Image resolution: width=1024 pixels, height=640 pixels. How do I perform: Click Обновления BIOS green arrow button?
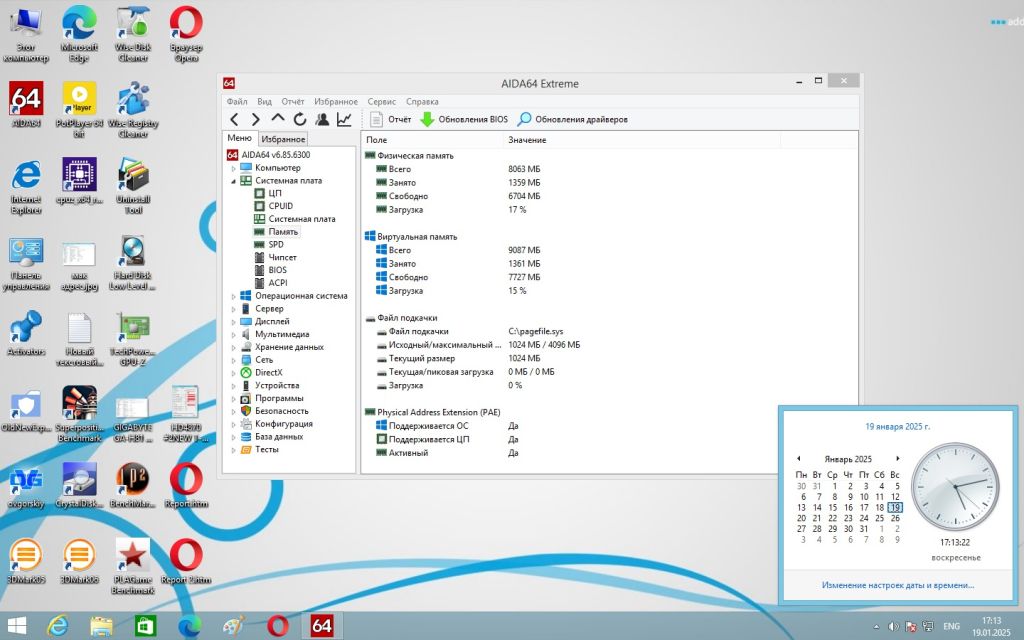tap(464, 119)
